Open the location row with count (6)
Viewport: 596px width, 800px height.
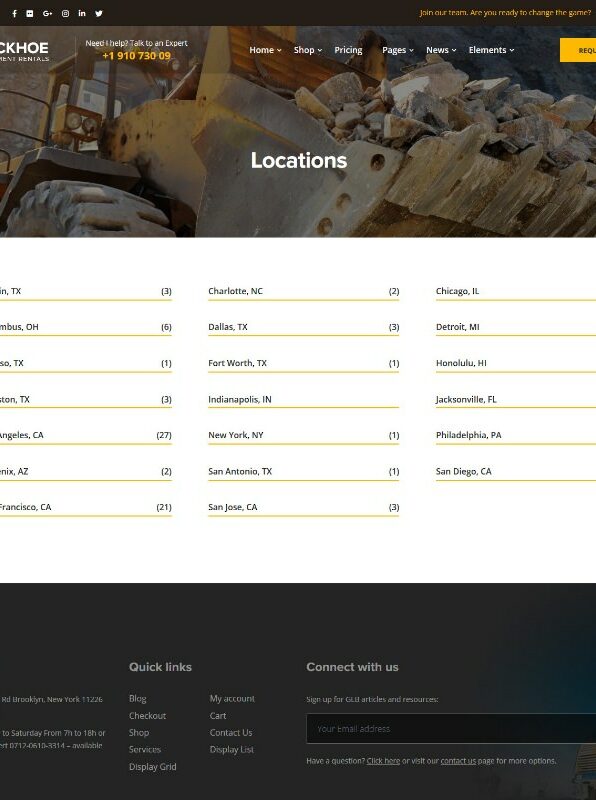click(x=86, y=327)
